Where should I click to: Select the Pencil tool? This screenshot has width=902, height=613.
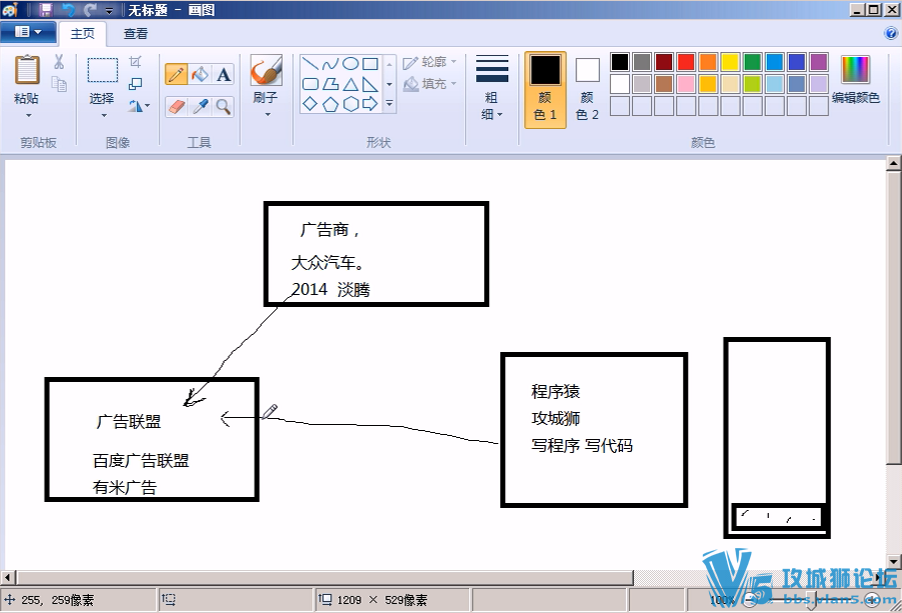(x=177, y=74)
